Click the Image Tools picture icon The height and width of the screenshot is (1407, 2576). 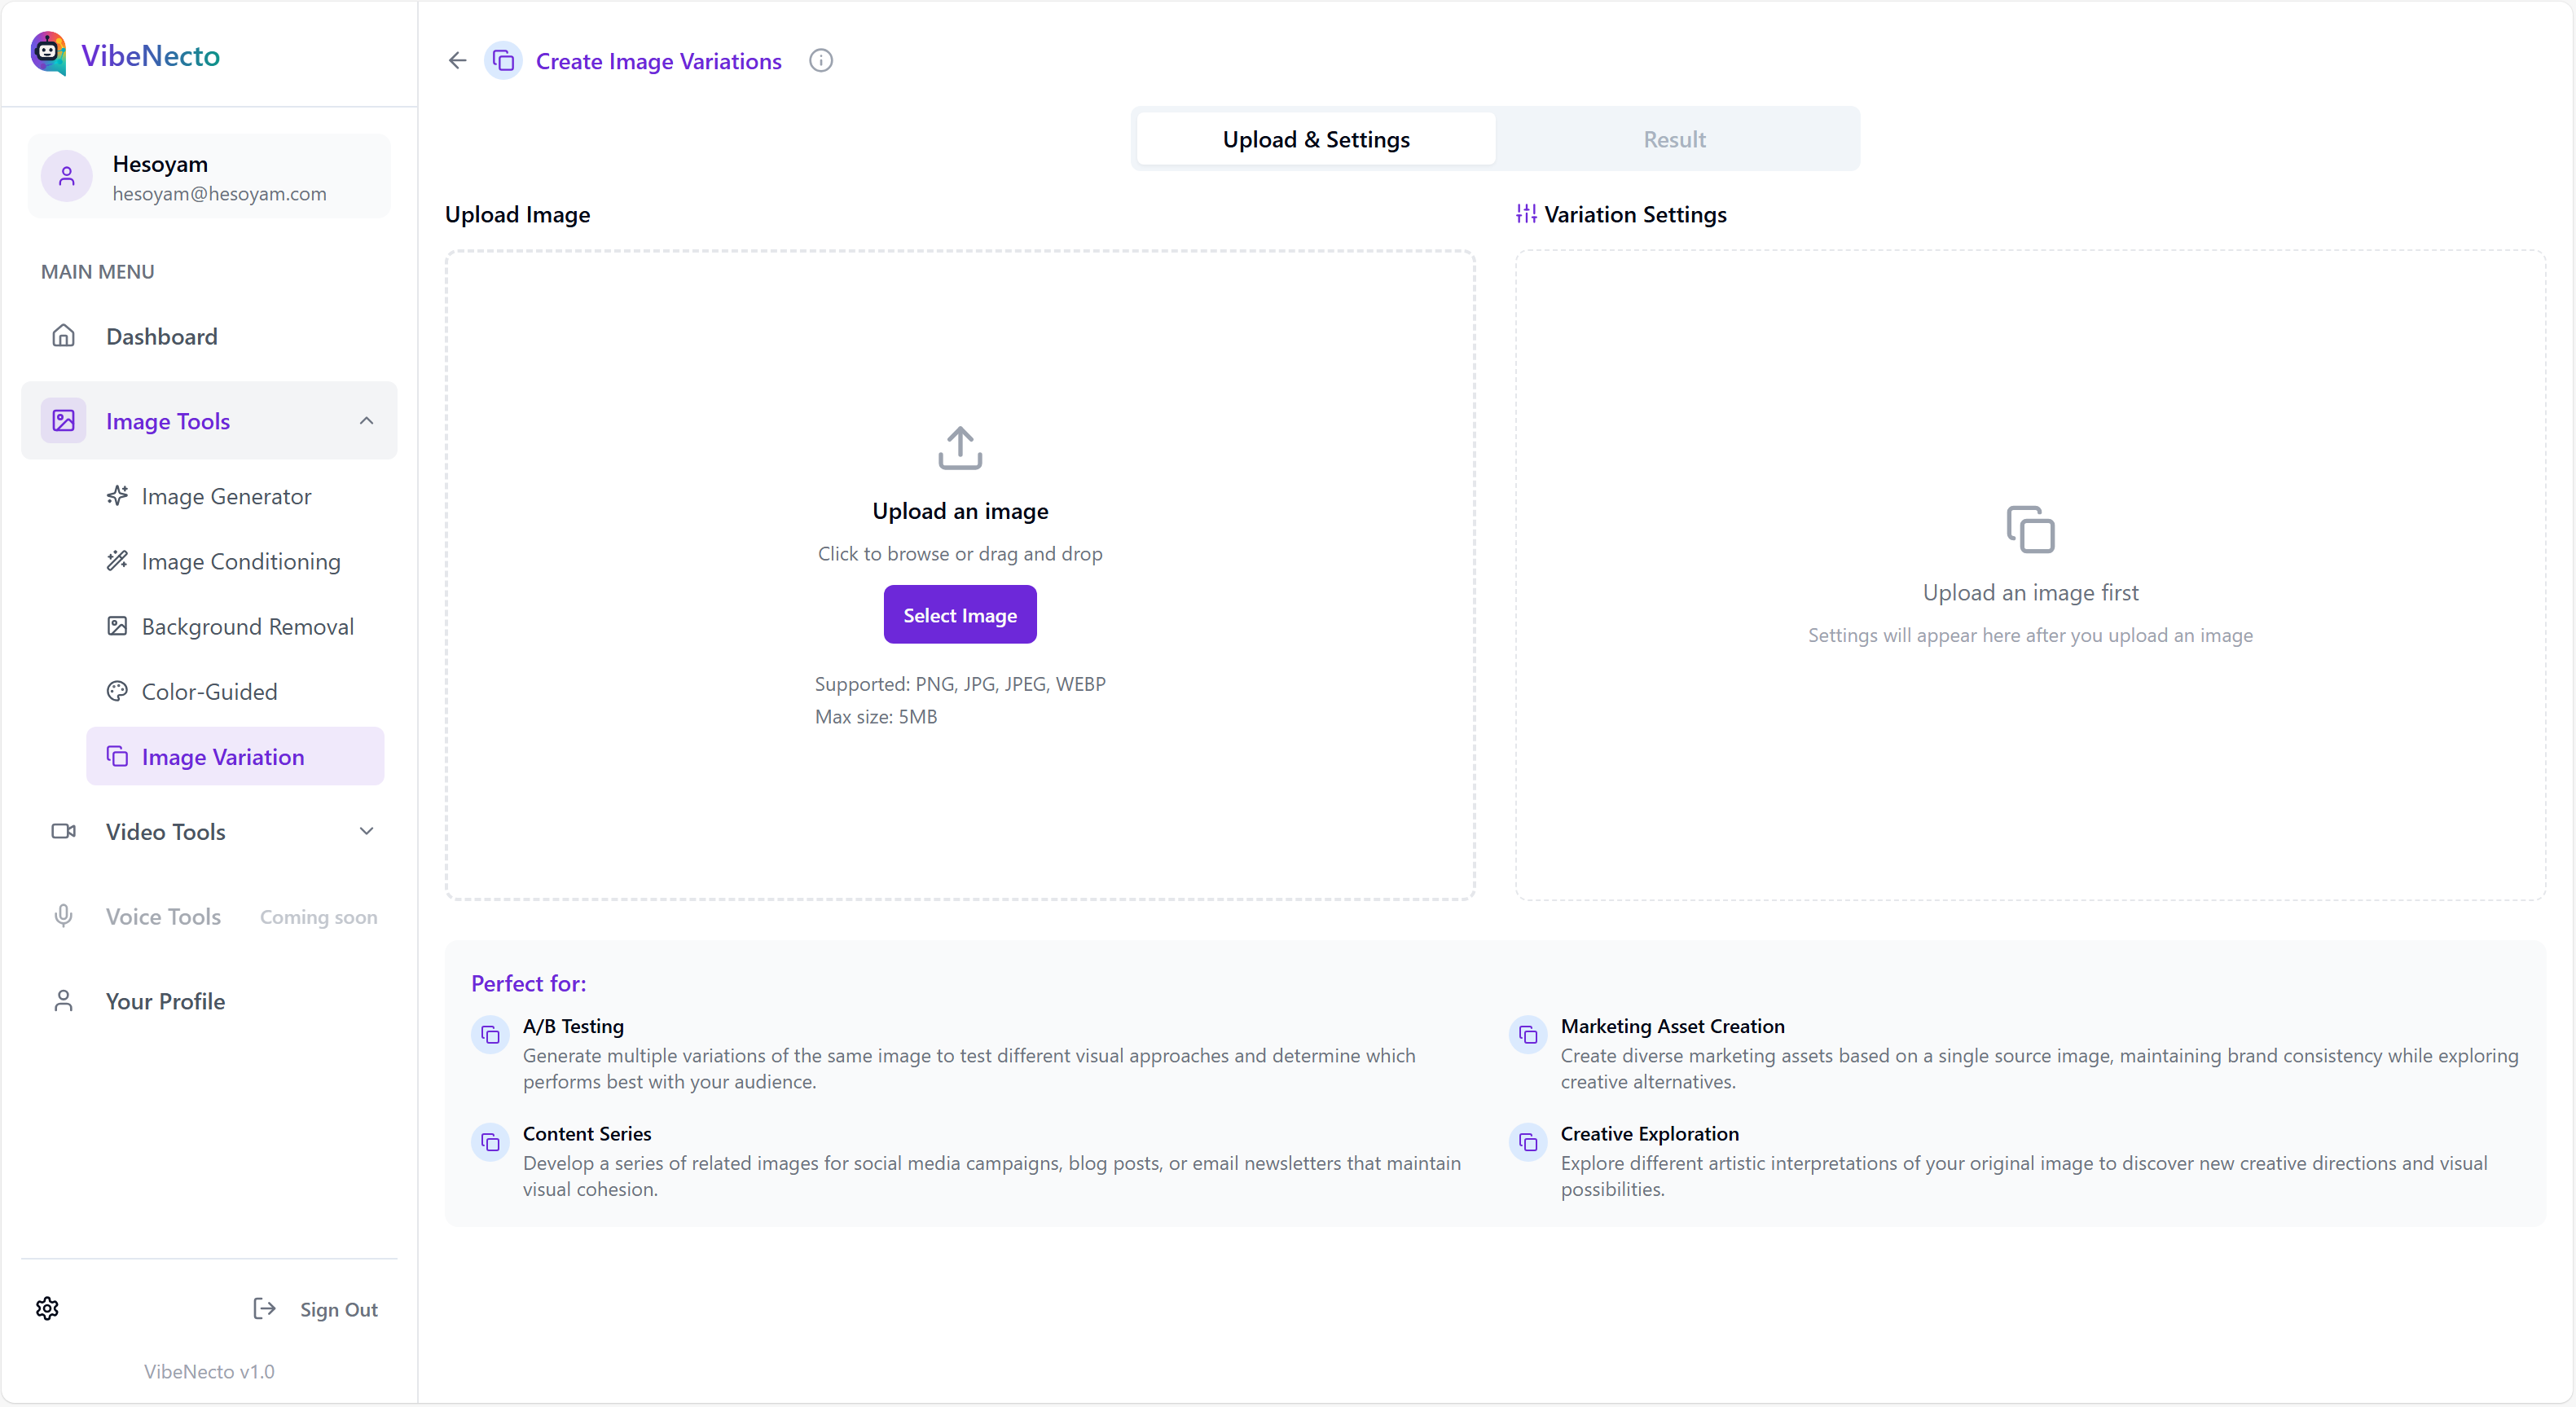tap(63, 421)
